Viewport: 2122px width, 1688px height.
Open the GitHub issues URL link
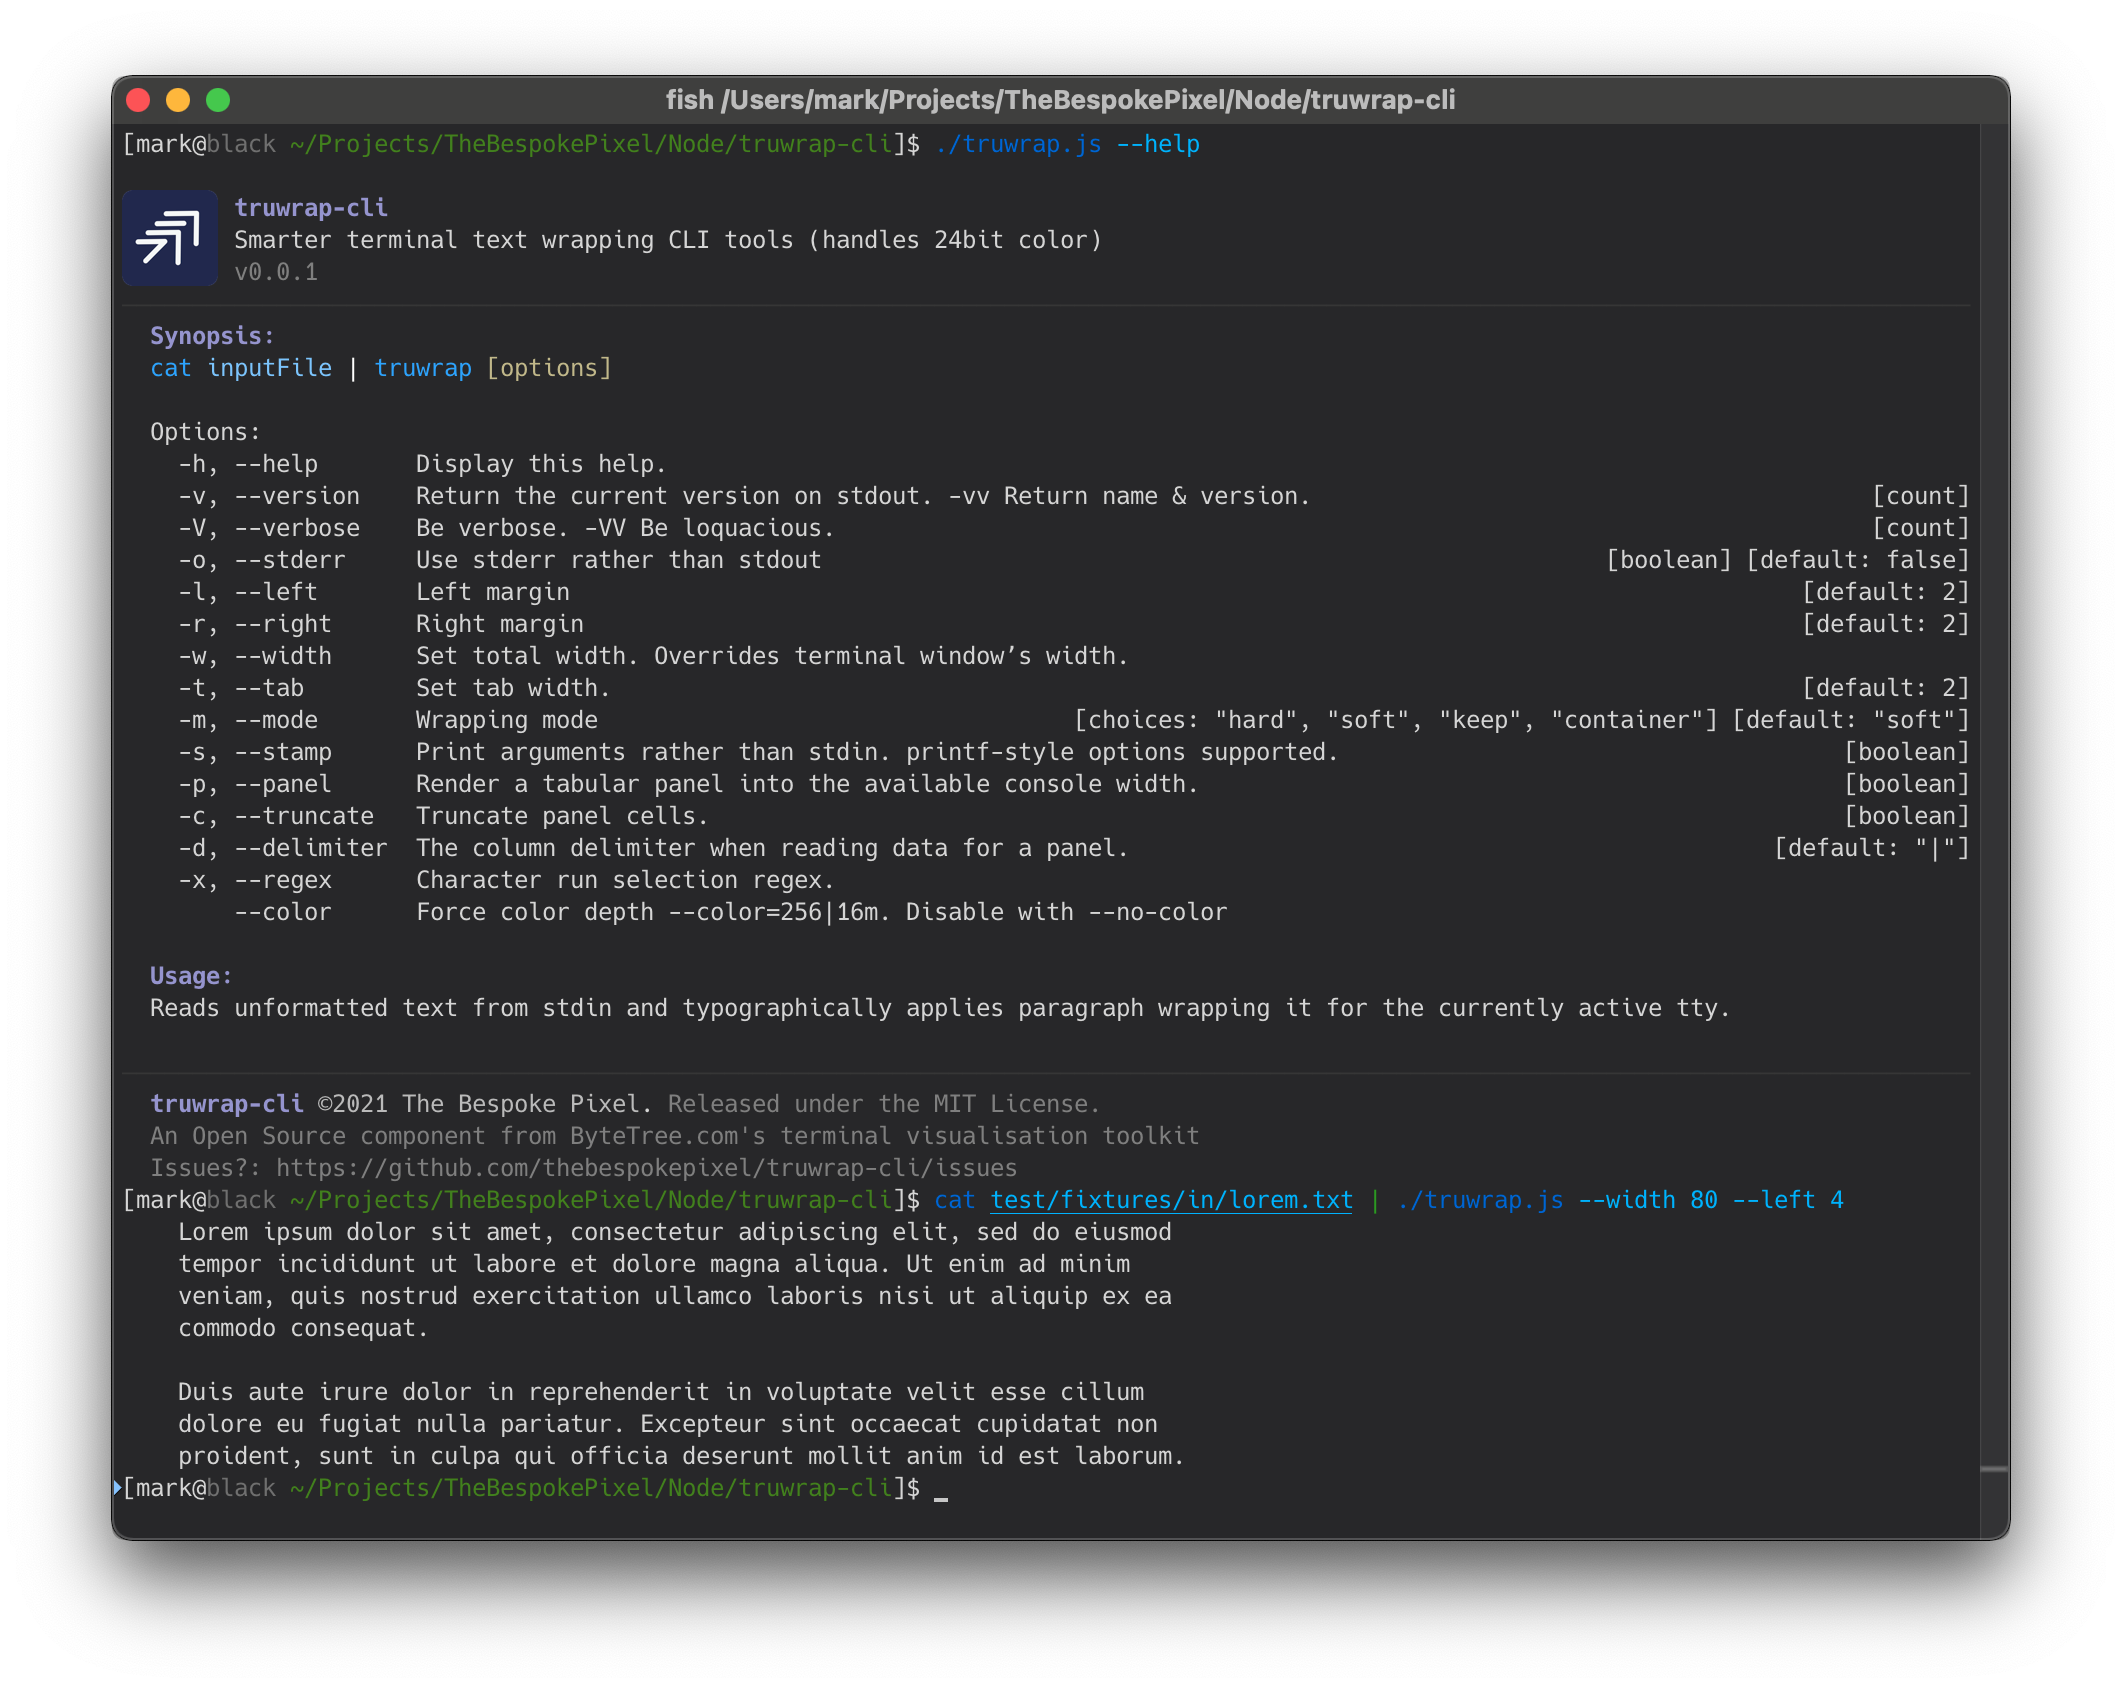coord(646,1168)
